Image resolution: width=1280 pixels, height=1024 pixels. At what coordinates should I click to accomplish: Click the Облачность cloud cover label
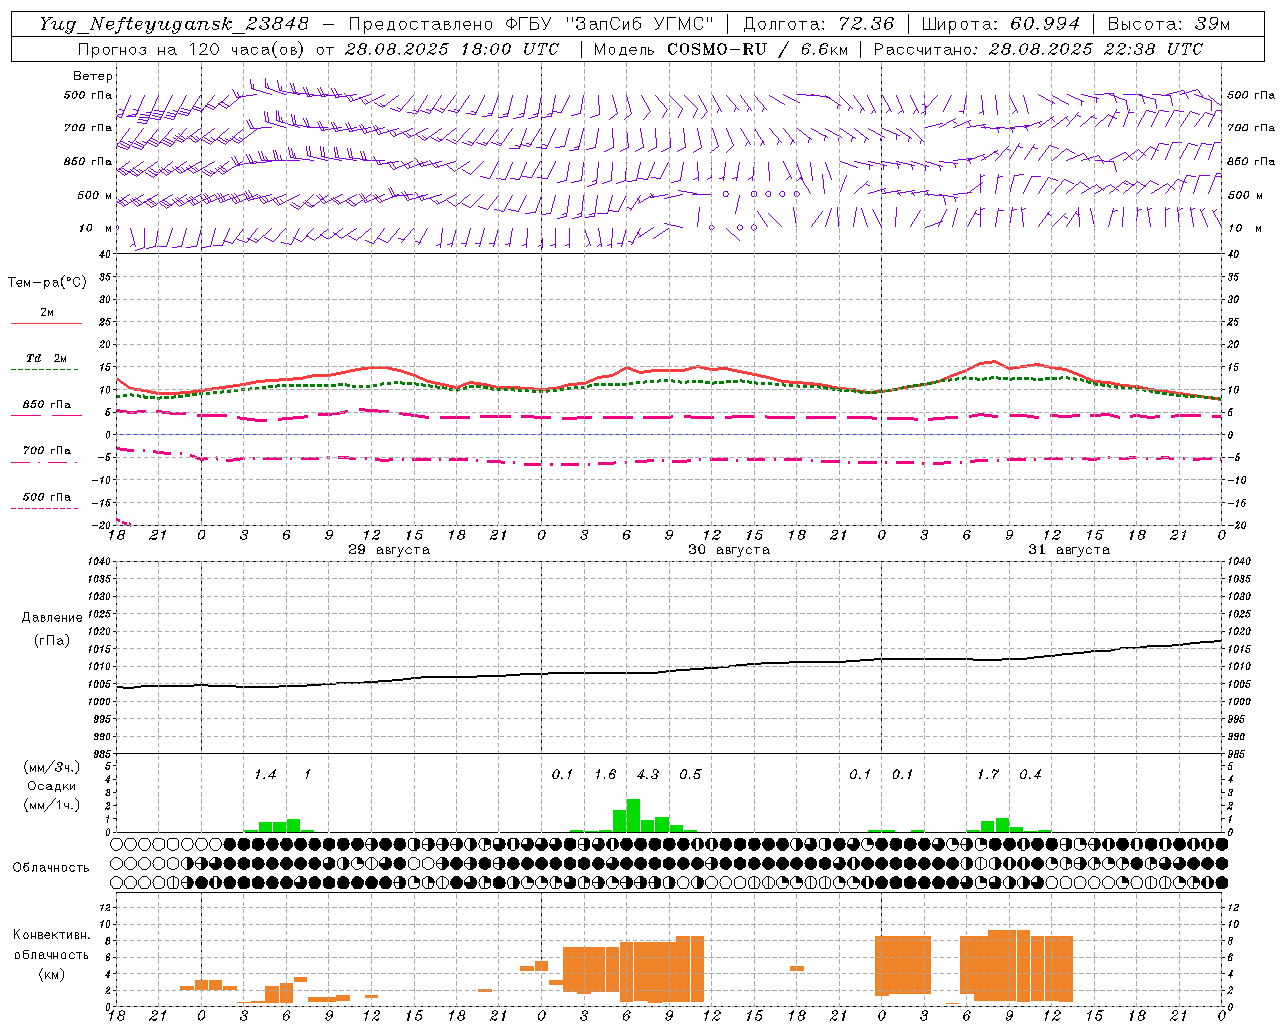tap(51, 867)
